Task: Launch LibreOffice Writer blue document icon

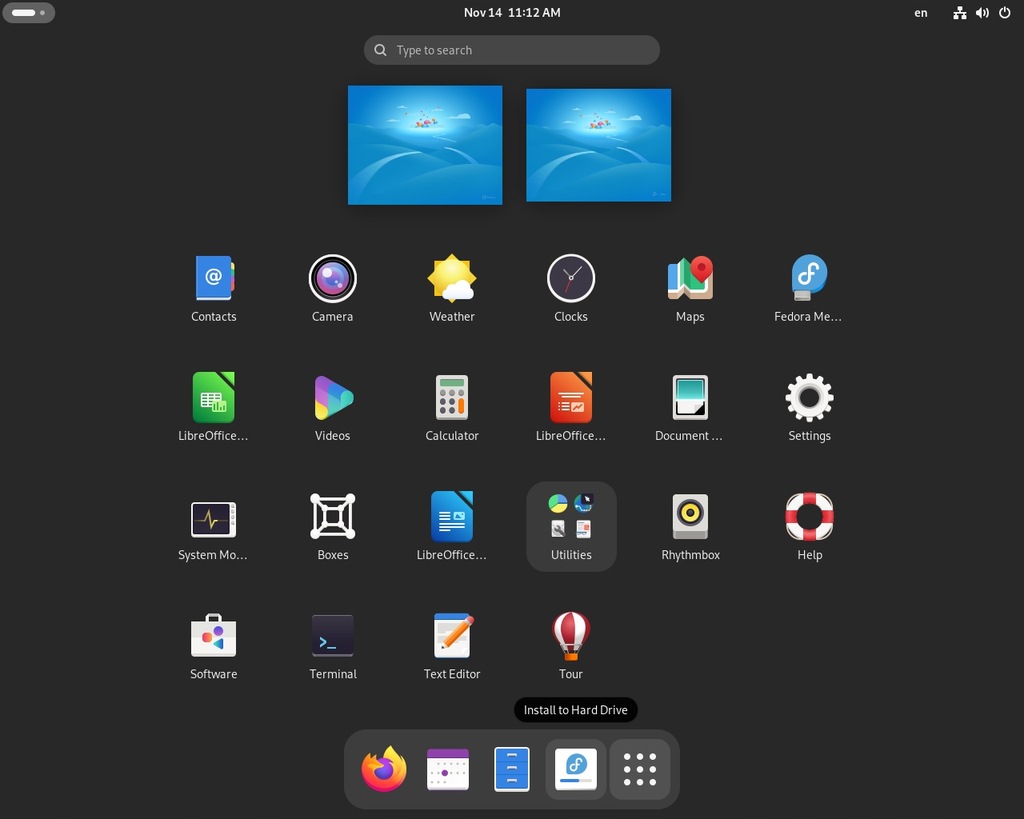Action: (452, 516)
